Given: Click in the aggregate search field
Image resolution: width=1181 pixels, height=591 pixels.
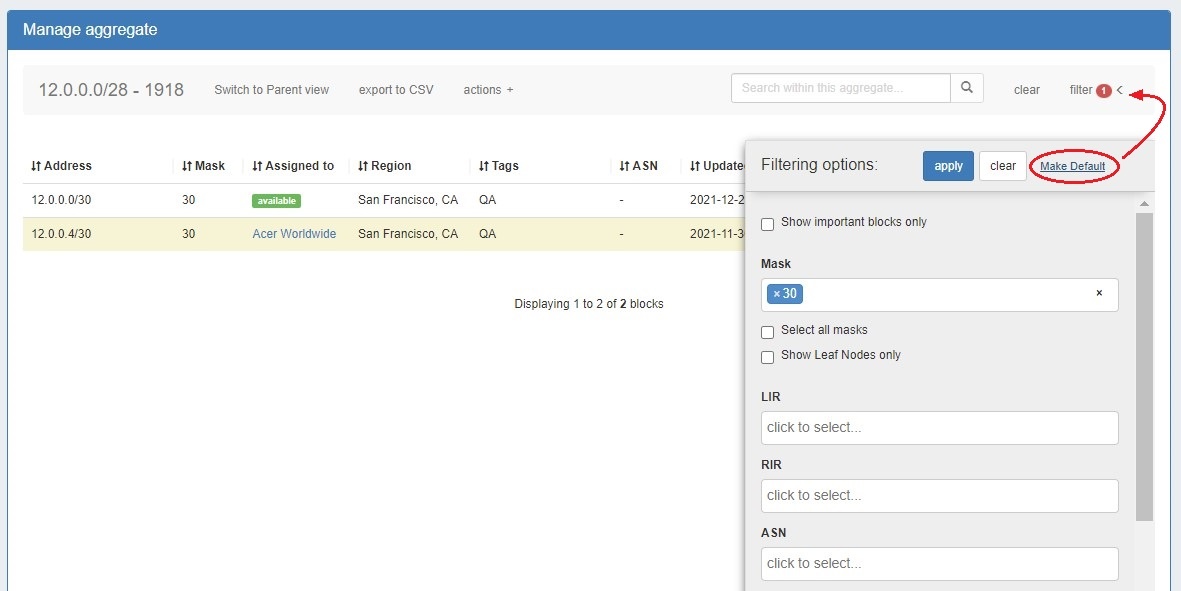Looking at the screenshot, I should pos(840,88).
